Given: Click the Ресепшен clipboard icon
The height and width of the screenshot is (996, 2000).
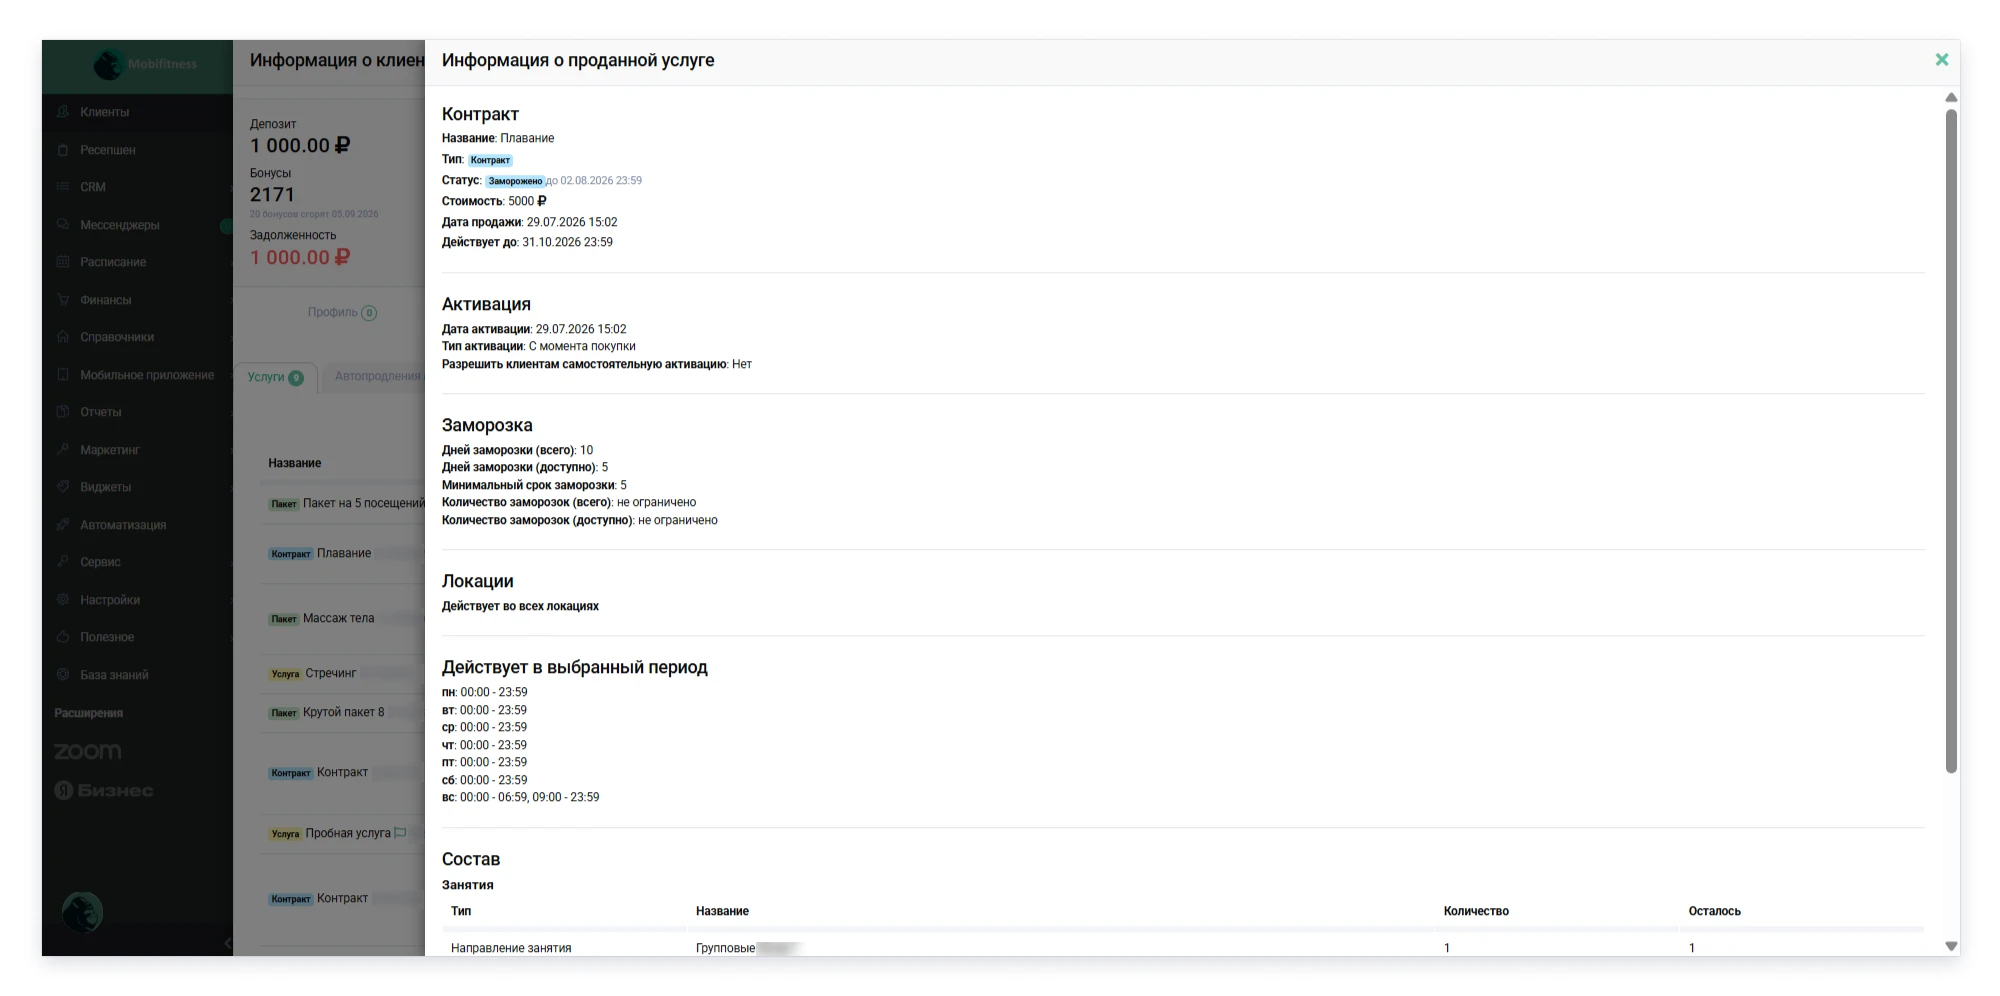Looking at the screenshot, I should point(63,150).
